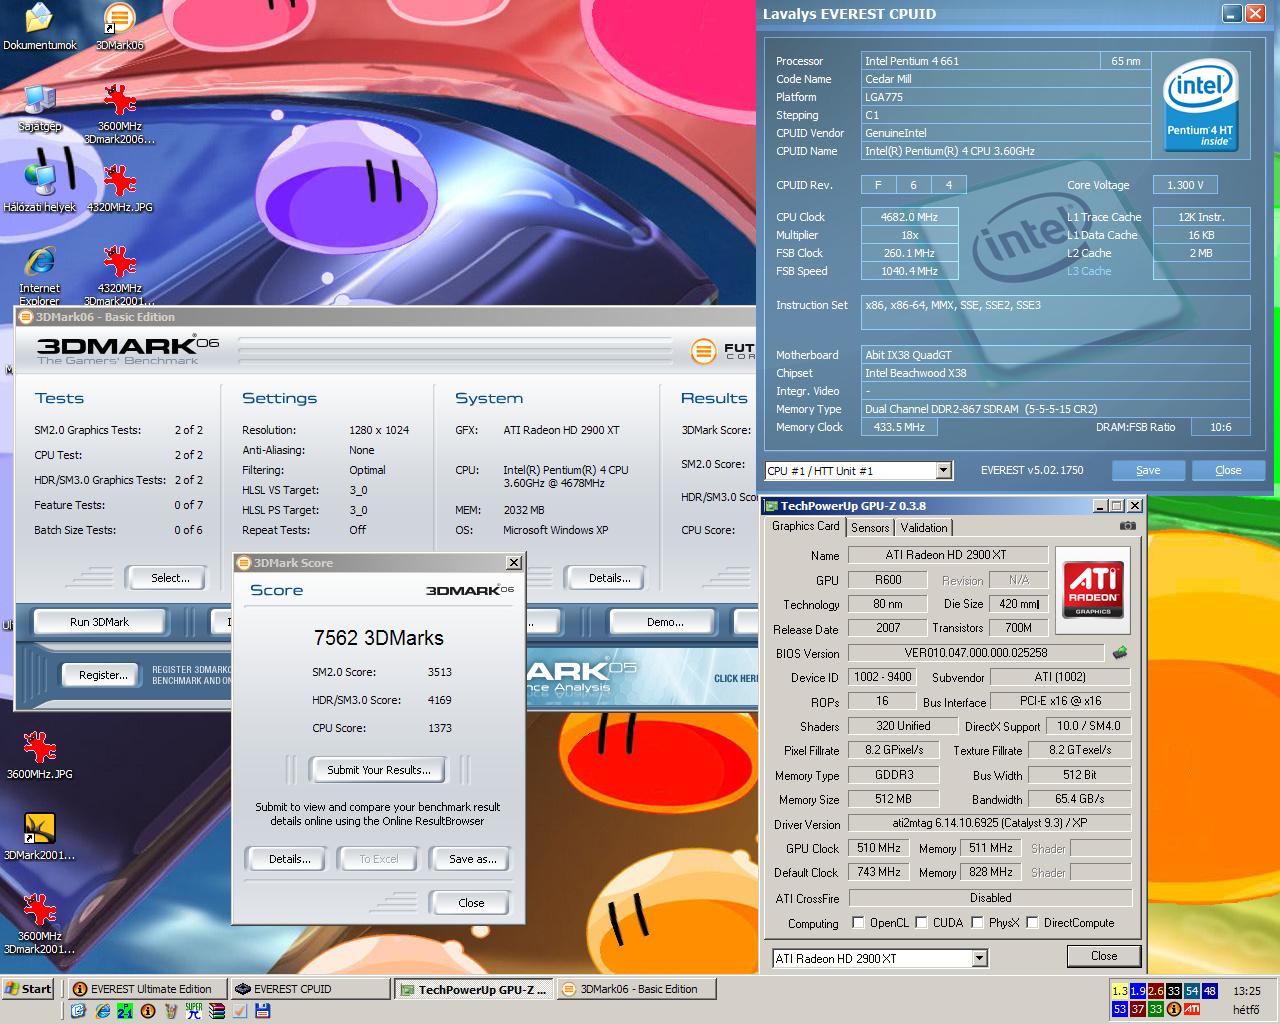Open the Validation tab
The image size is (1280, 1024).
pos(924,527)
